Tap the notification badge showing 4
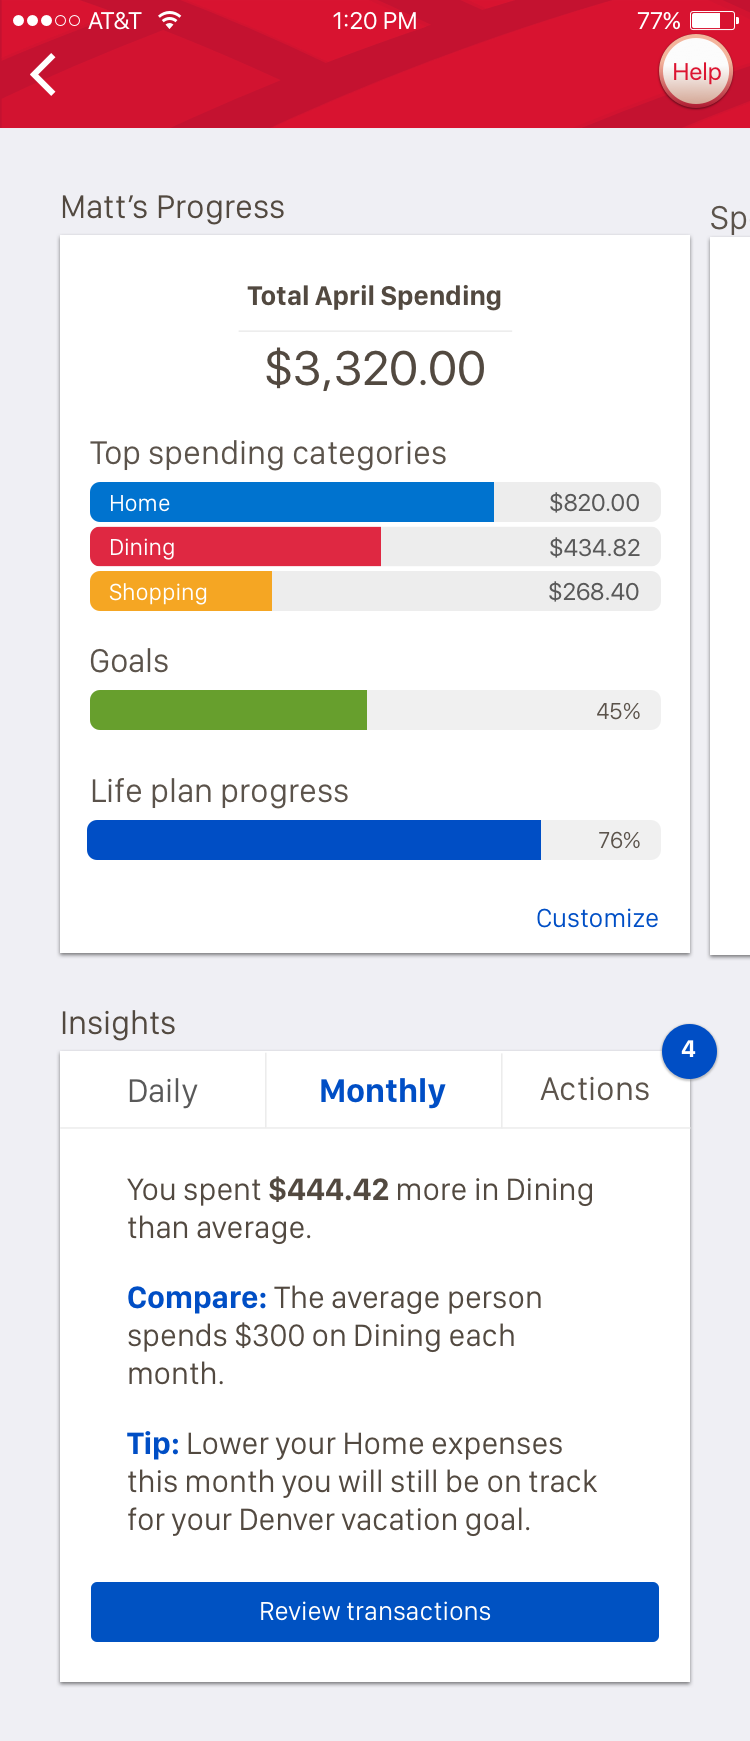Image resolution: width=750 pixels, height=1741 pixels. point(689,1050)
